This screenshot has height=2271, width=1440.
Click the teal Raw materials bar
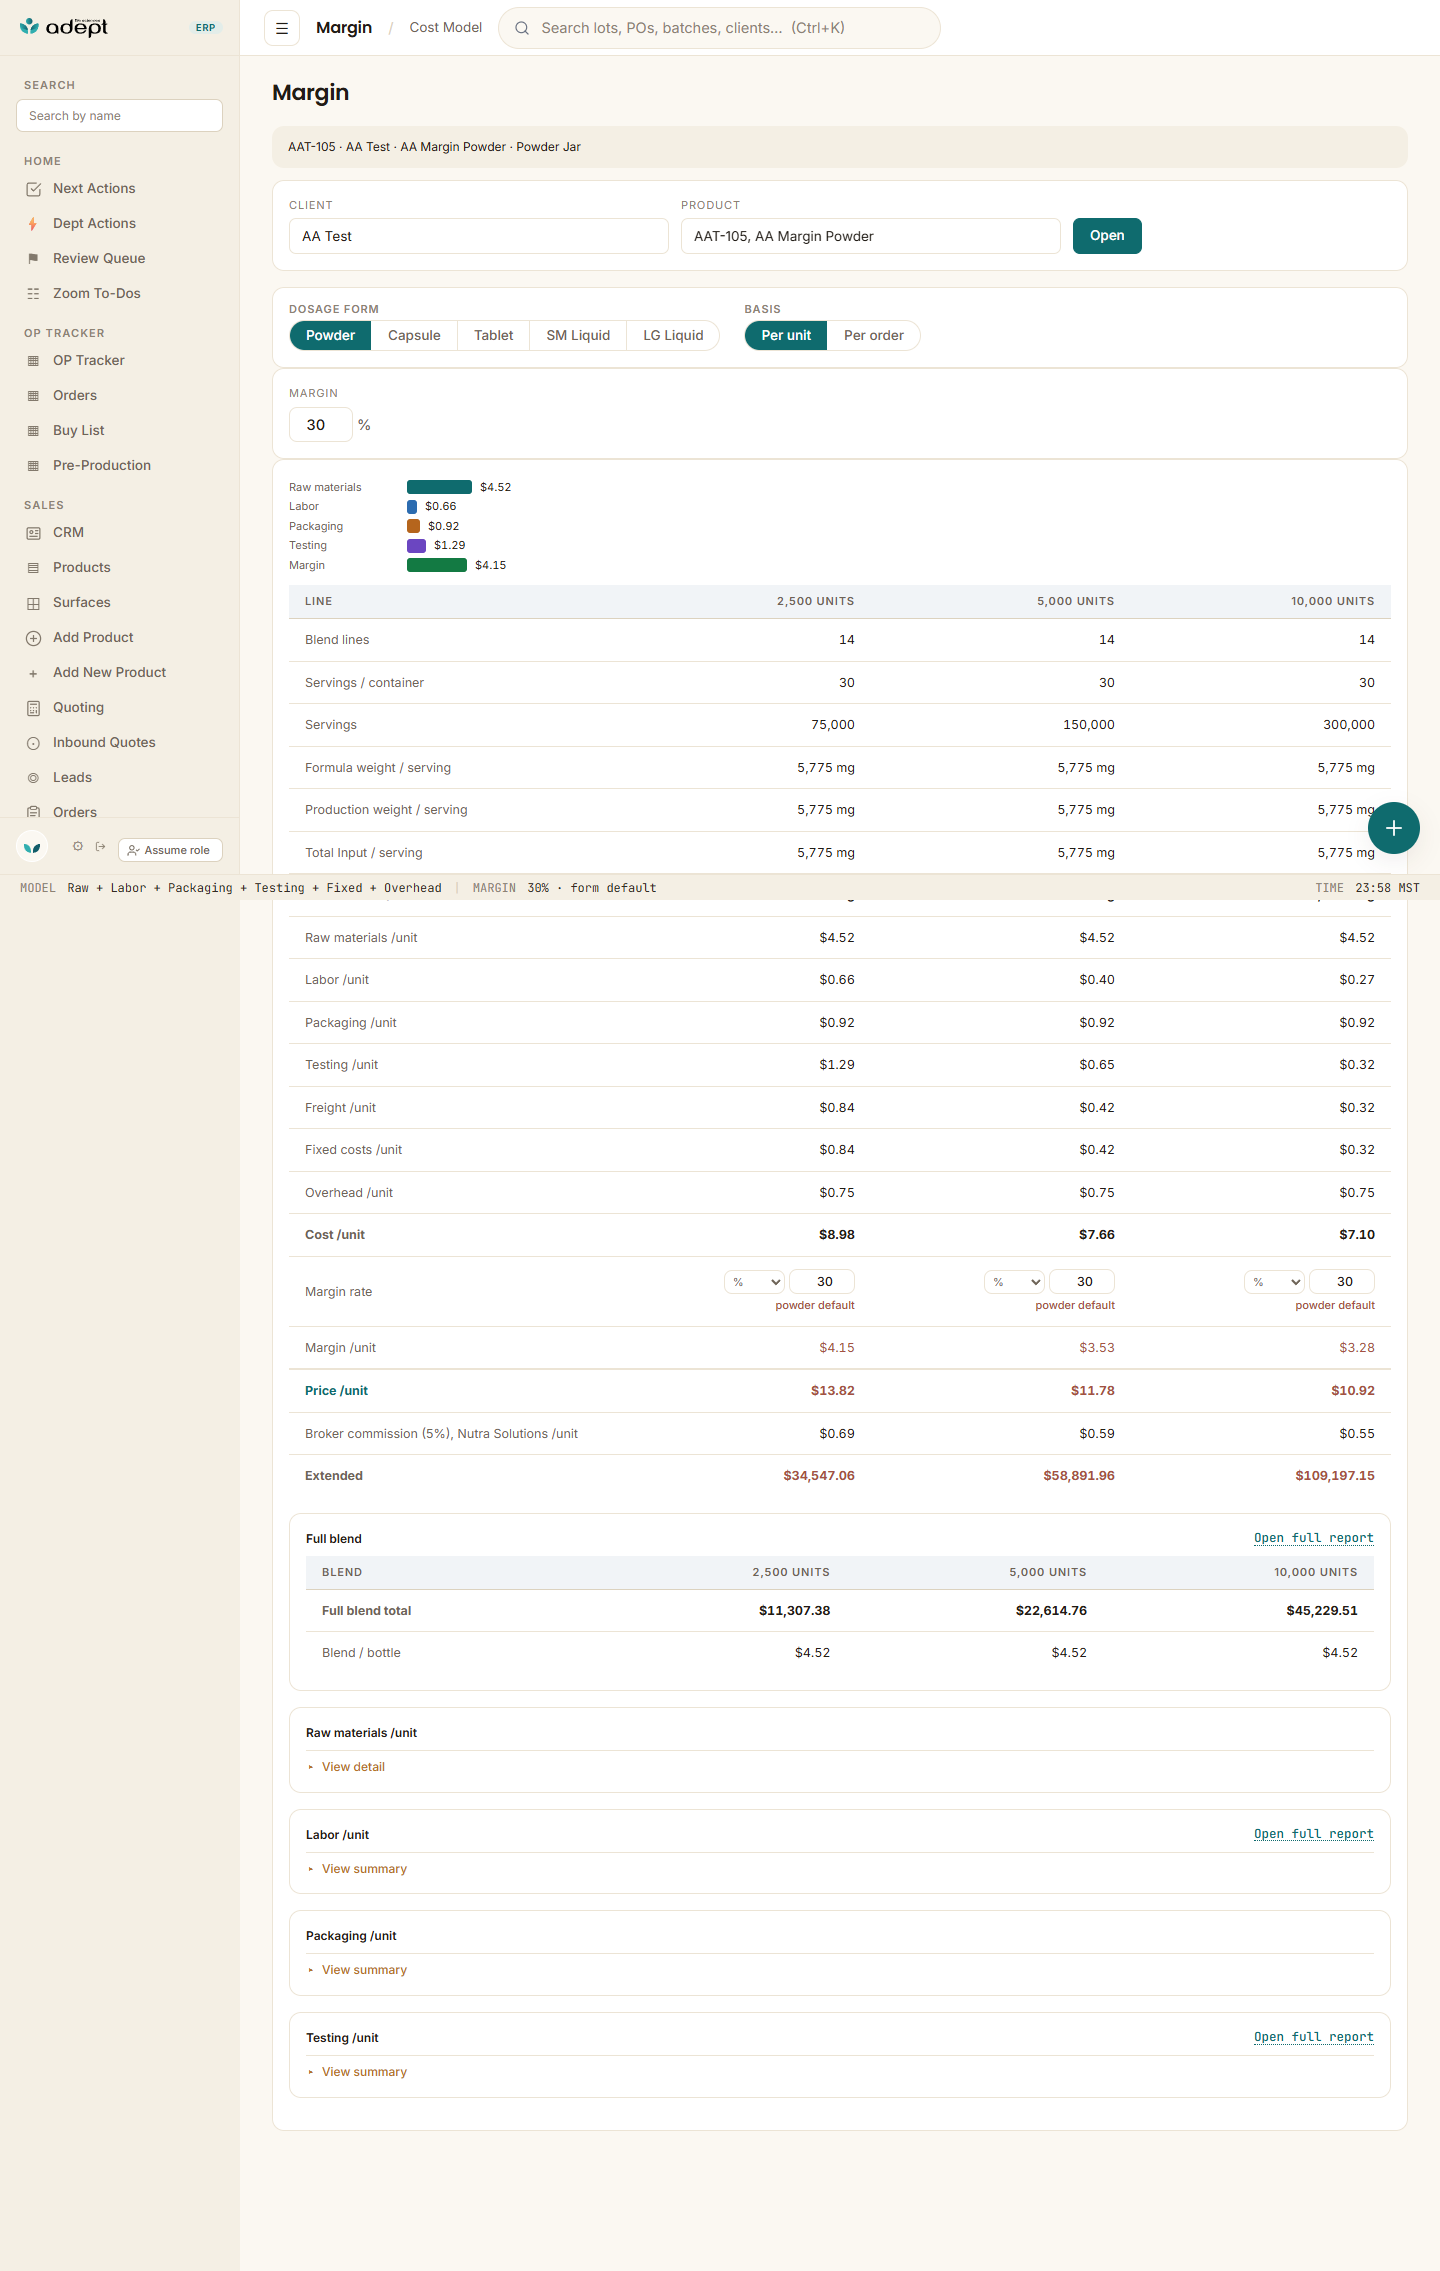pyautogui.click(x=439, y=487)
